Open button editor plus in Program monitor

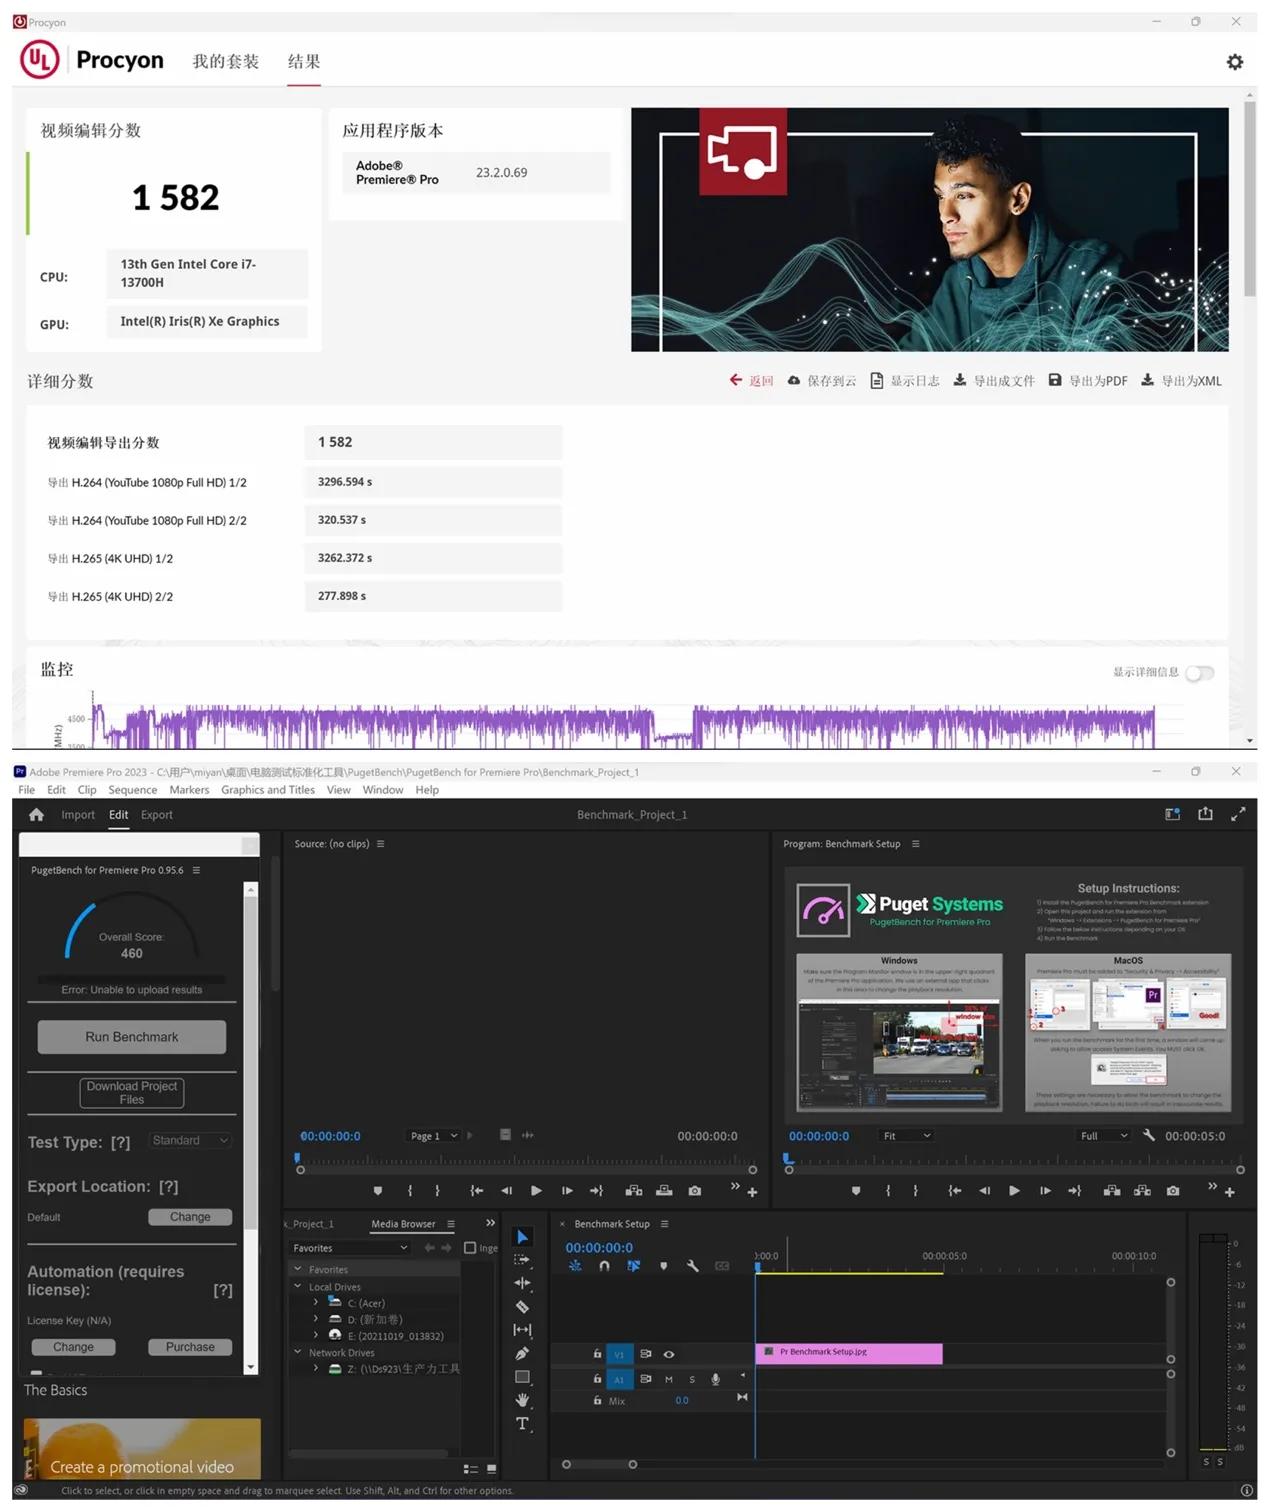click(1230, 1192)
